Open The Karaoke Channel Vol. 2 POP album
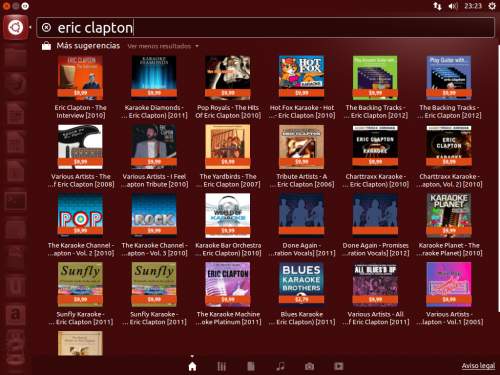The image size is (500, 375). point(80,225)
